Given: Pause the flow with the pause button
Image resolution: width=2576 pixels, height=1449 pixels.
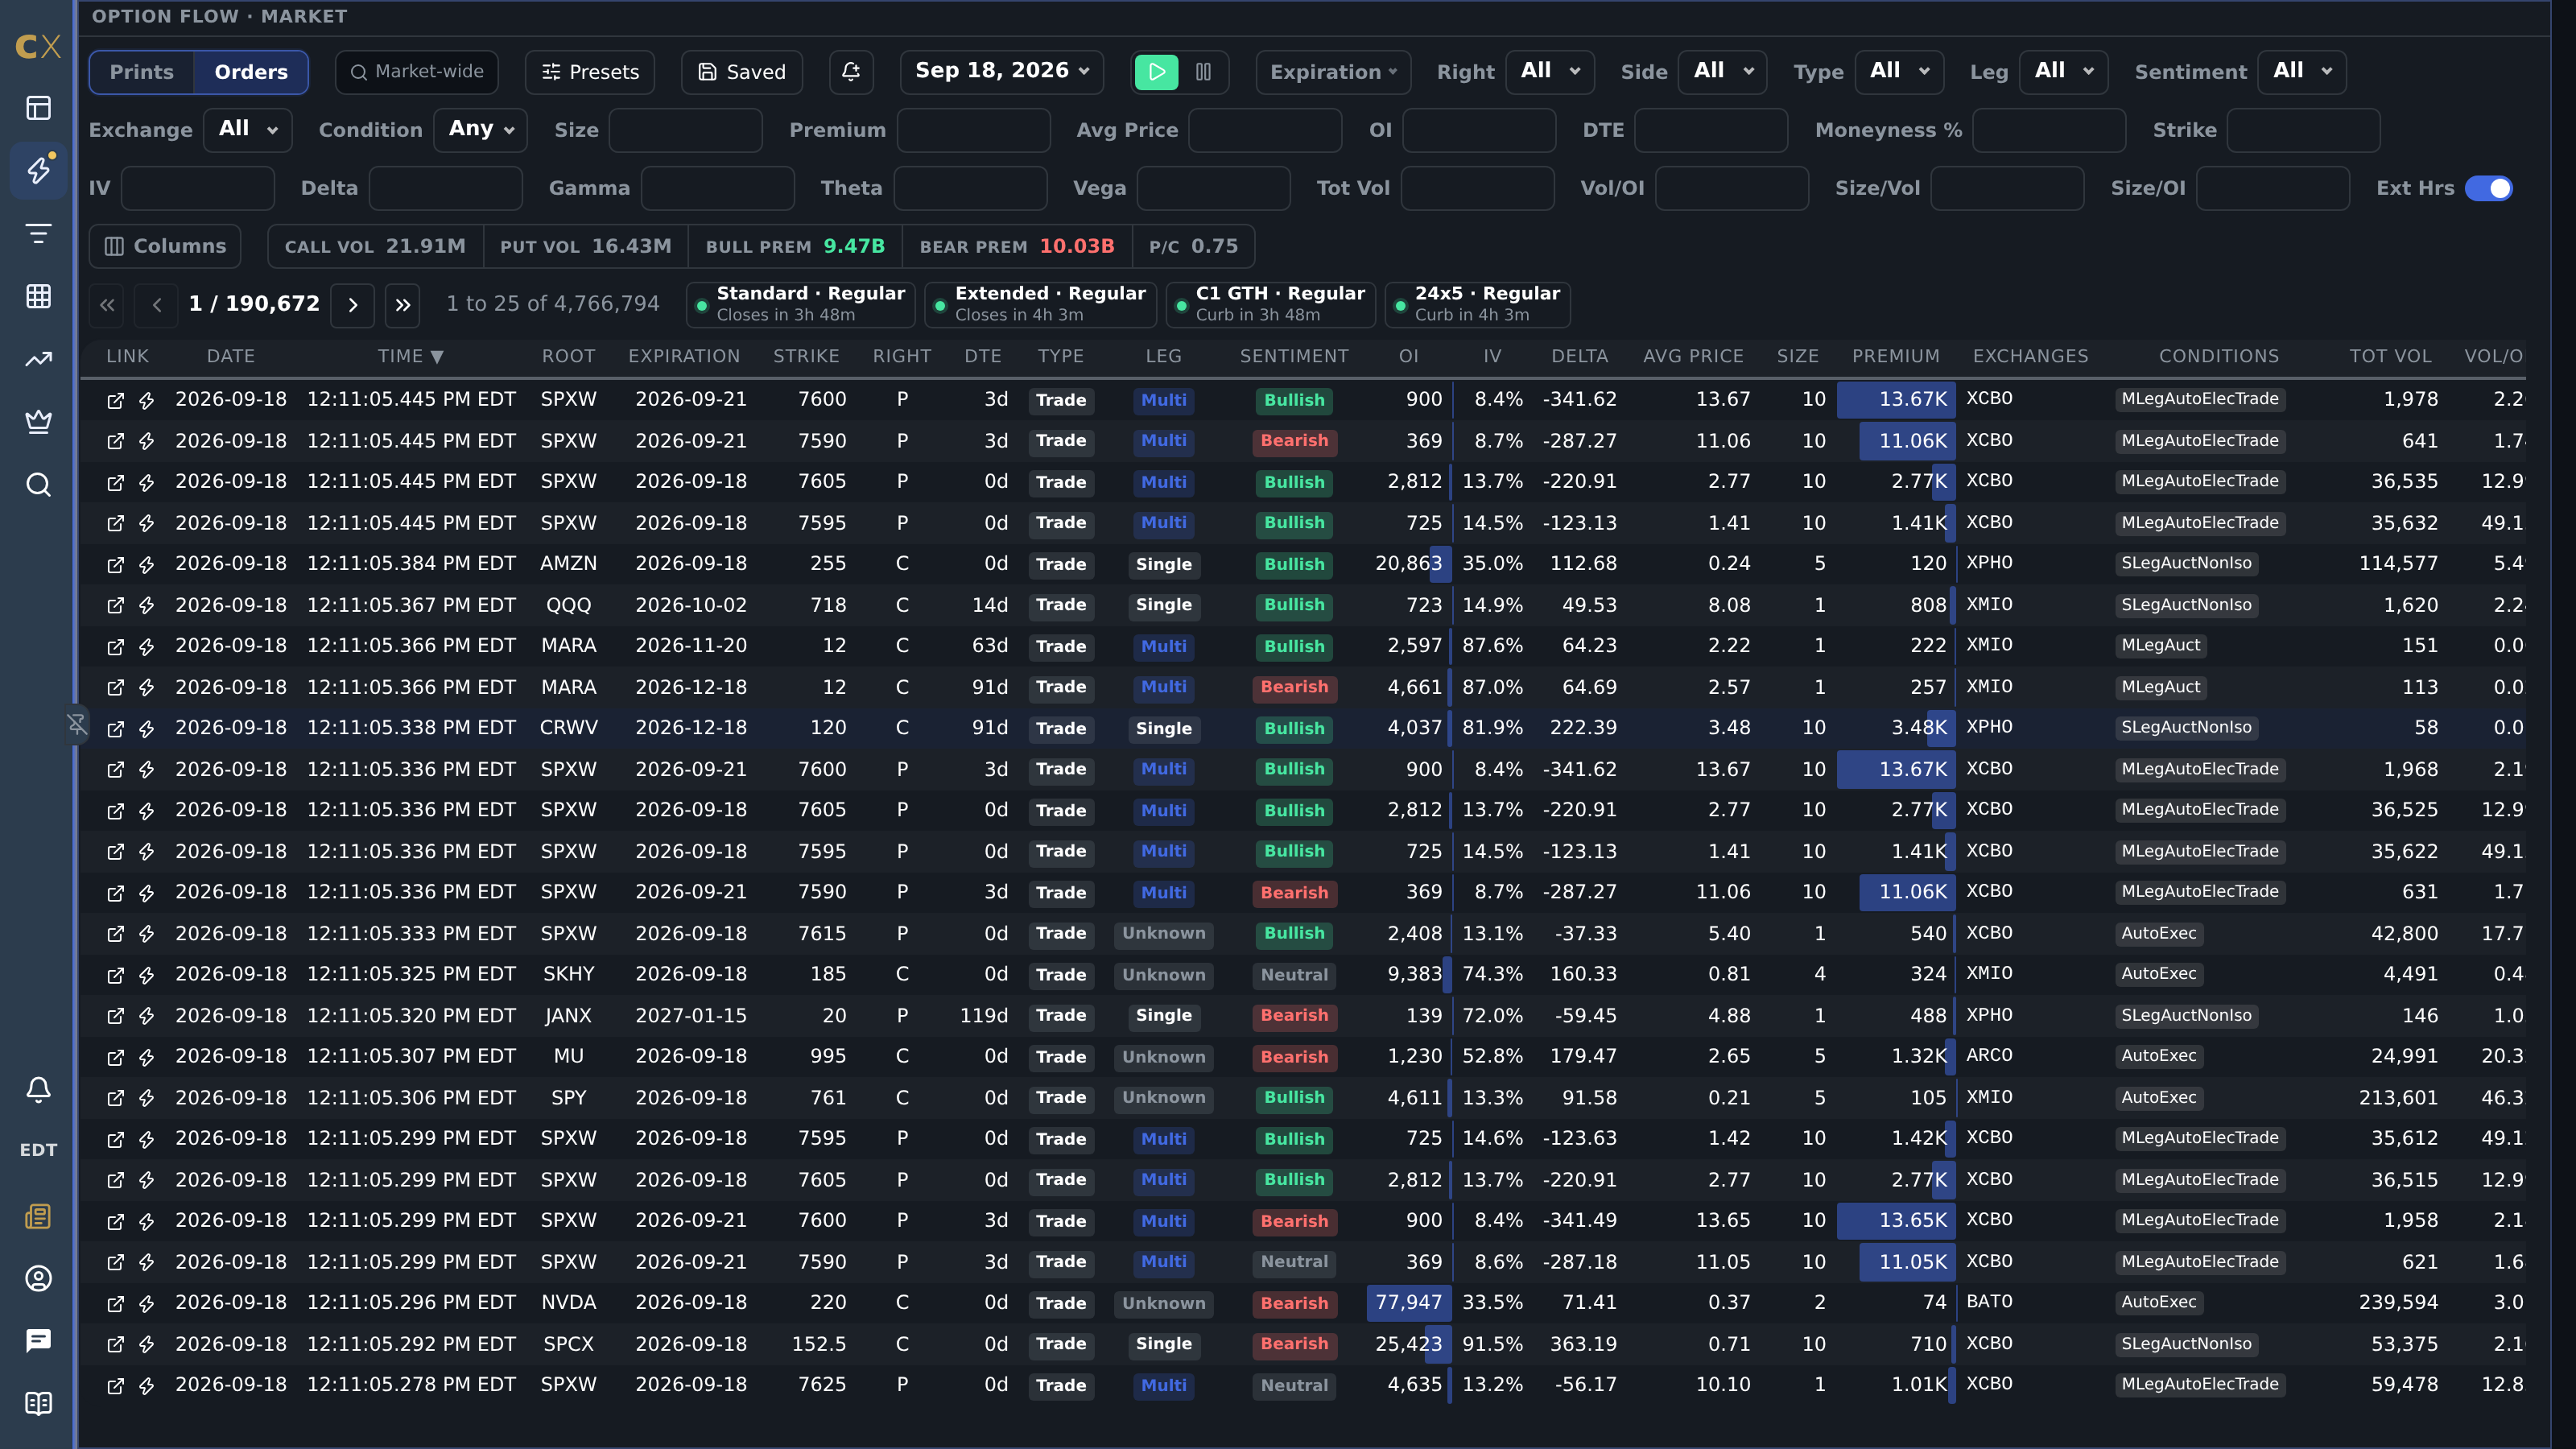Looking at the screenshot, I should tap(1203, 72).
